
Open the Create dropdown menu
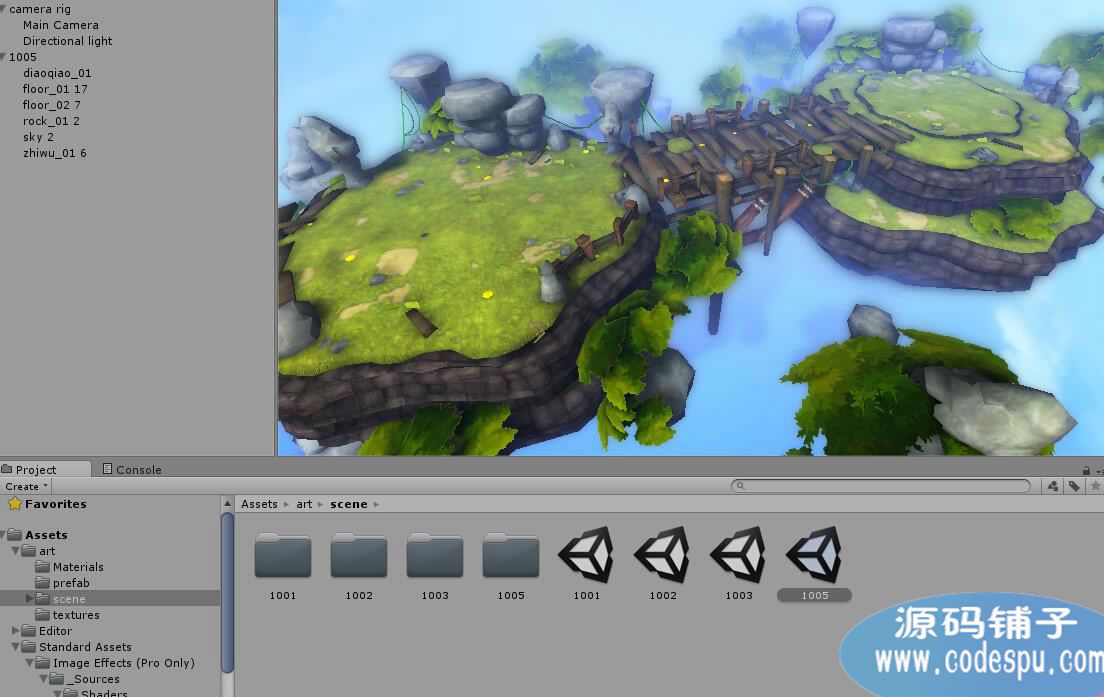[x=26, y=486]
